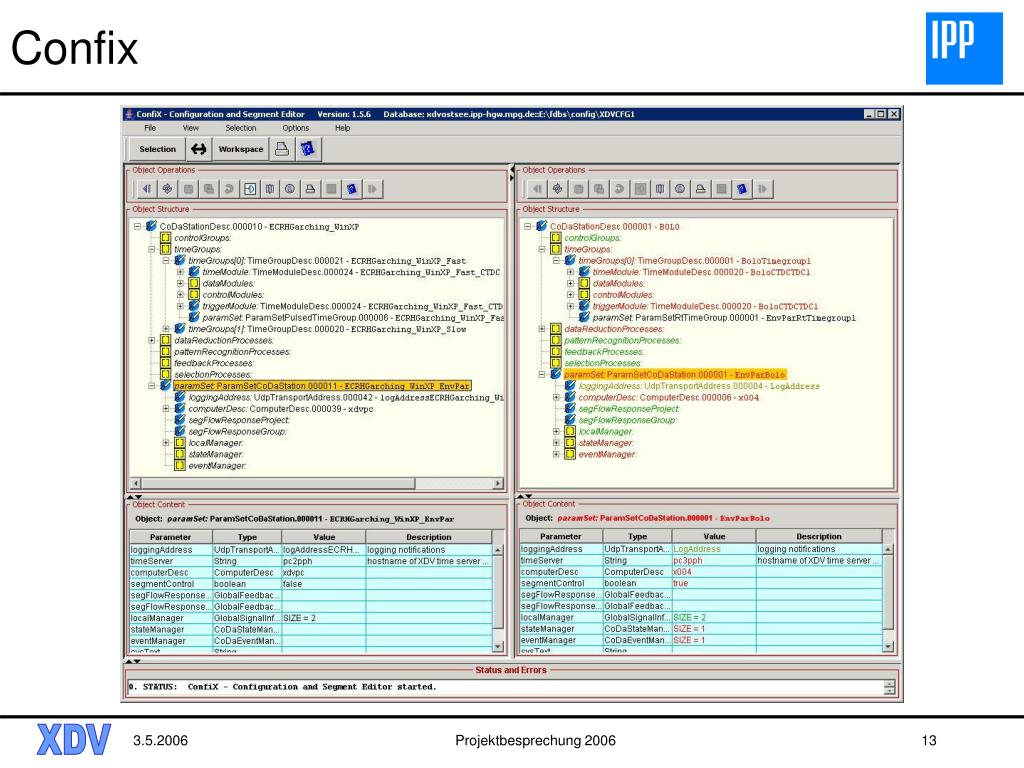Select the 'pc2pph' value cell for timeServer
The height and width of the screenshot is (768, 1024).
coord(324,561)
